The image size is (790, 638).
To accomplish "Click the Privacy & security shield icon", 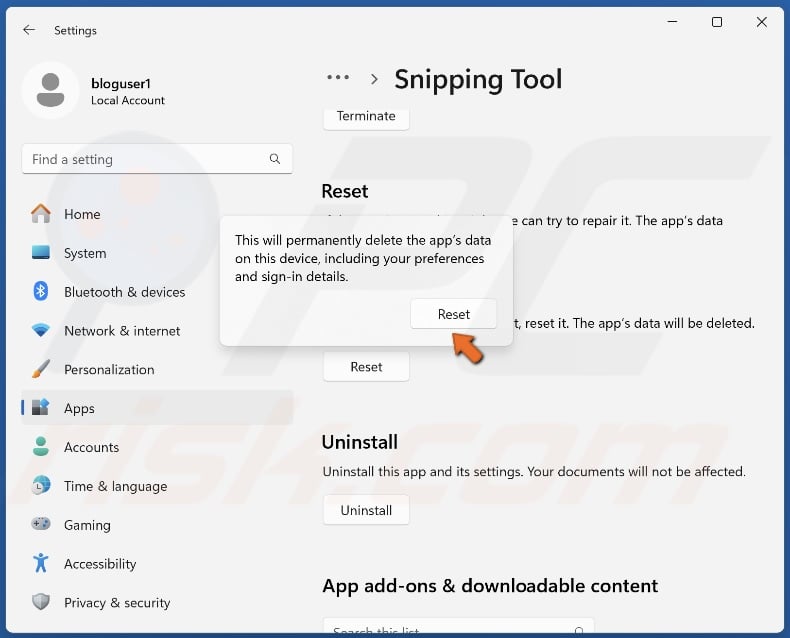I will pyautogui.click(x=41, y=602).
